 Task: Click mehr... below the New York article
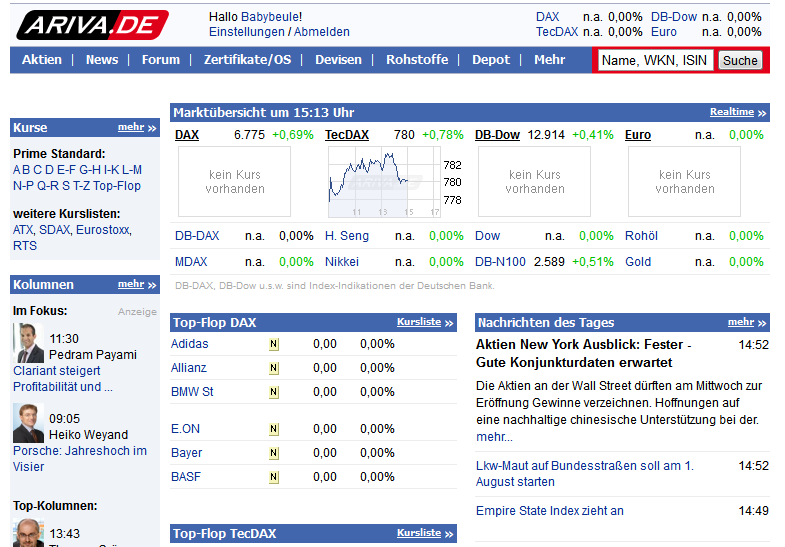tap(494, 437)
